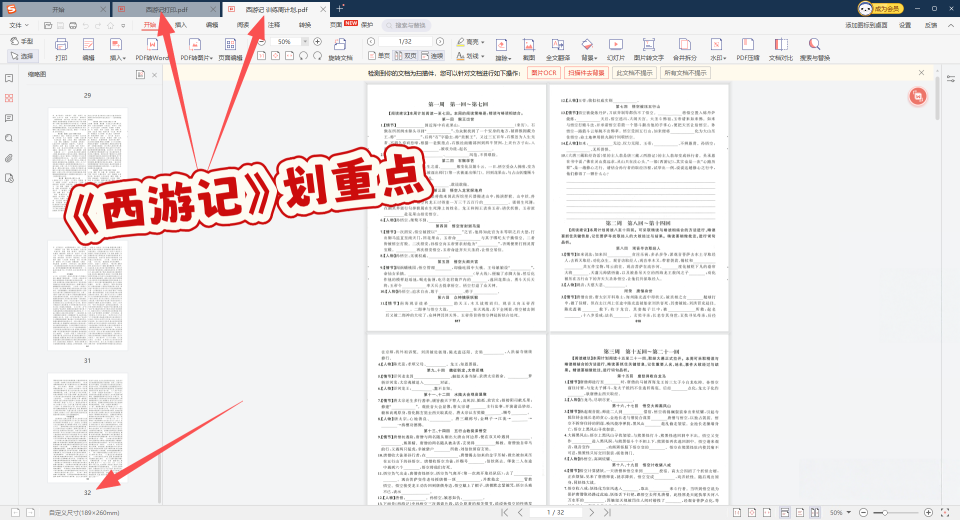Open the page header/footer edit (页面编辑) tool
This screenshot has height=520, width=960.
230,49
